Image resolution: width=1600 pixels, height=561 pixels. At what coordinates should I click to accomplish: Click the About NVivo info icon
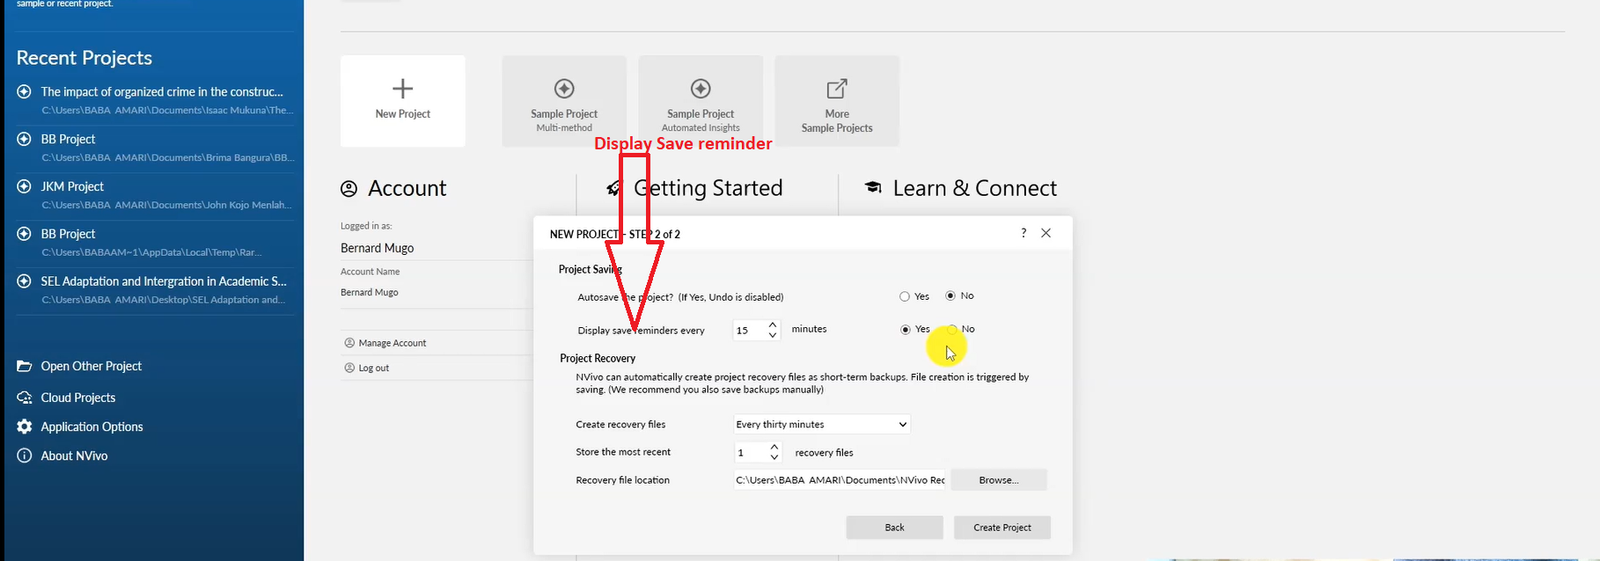(x=25, y=455)
